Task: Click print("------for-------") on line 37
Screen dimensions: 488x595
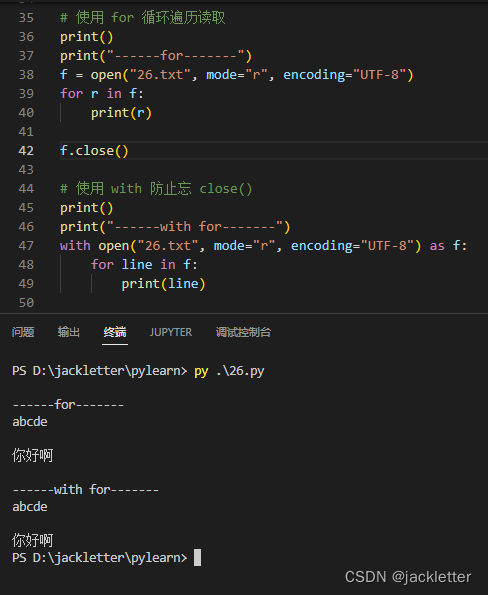Action: (156, 56)
